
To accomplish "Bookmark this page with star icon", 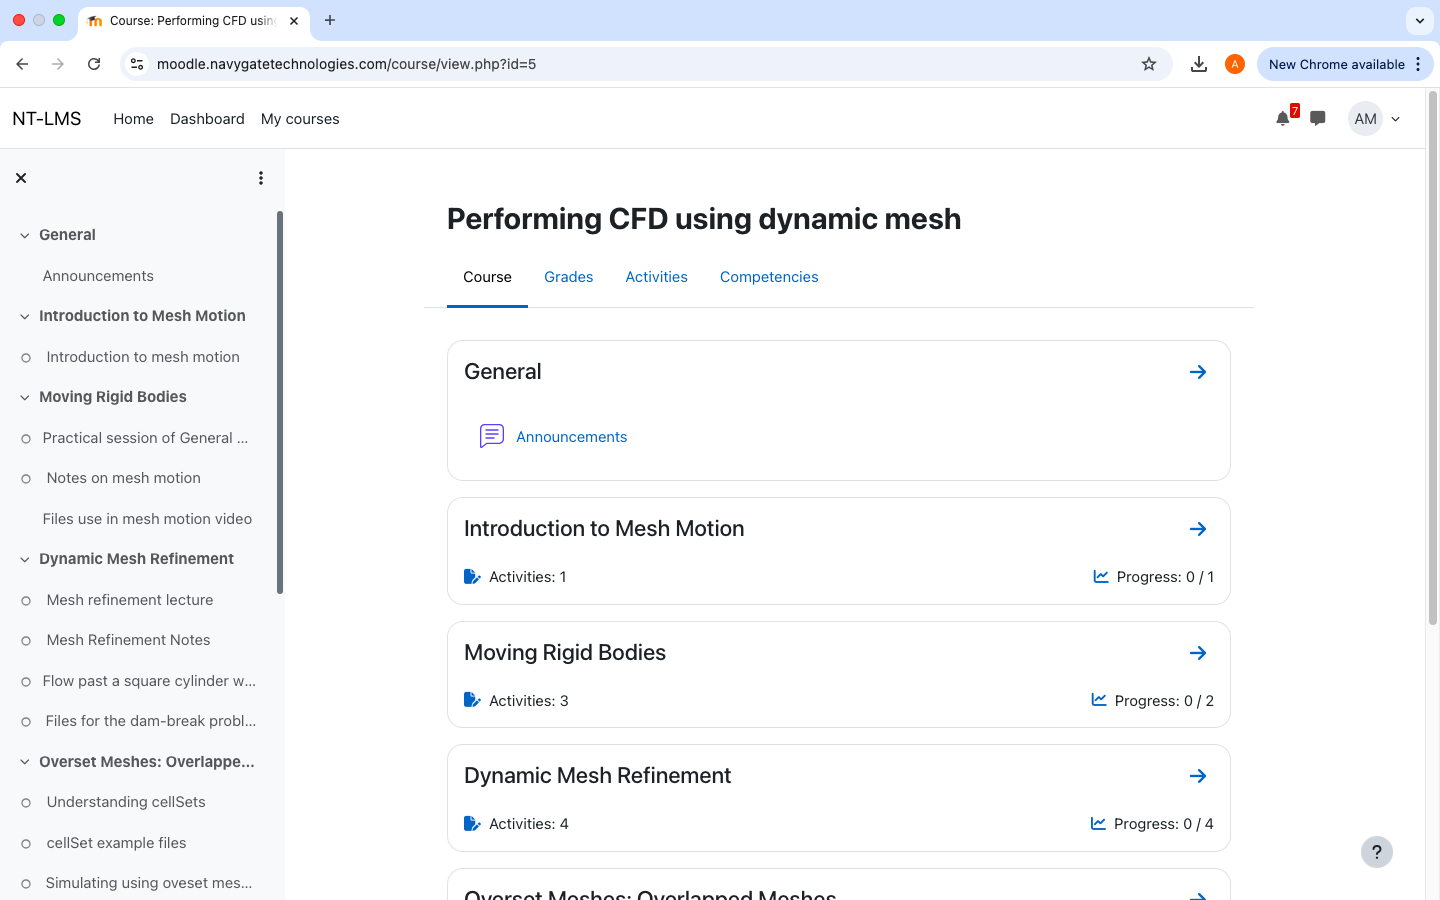I will point(1149,64).
